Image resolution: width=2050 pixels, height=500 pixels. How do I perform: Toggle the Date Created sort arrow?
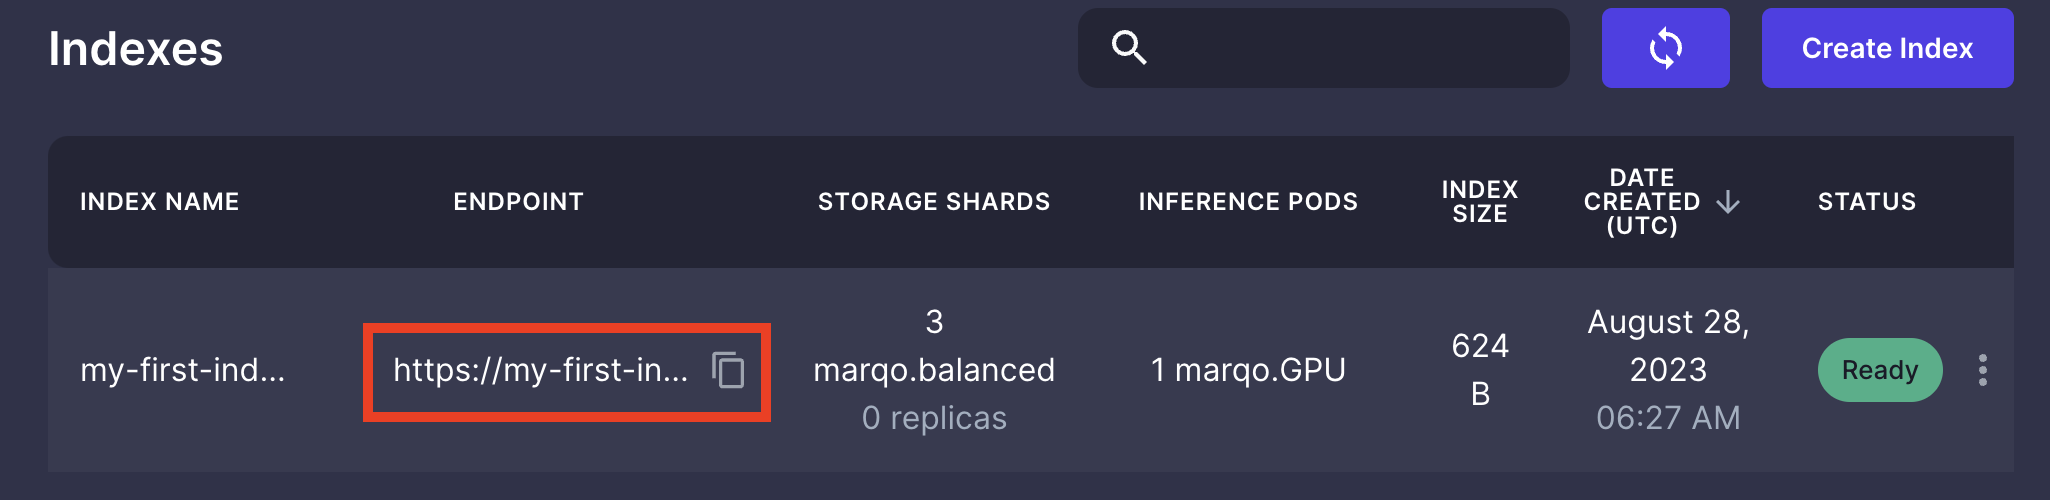1728,202
